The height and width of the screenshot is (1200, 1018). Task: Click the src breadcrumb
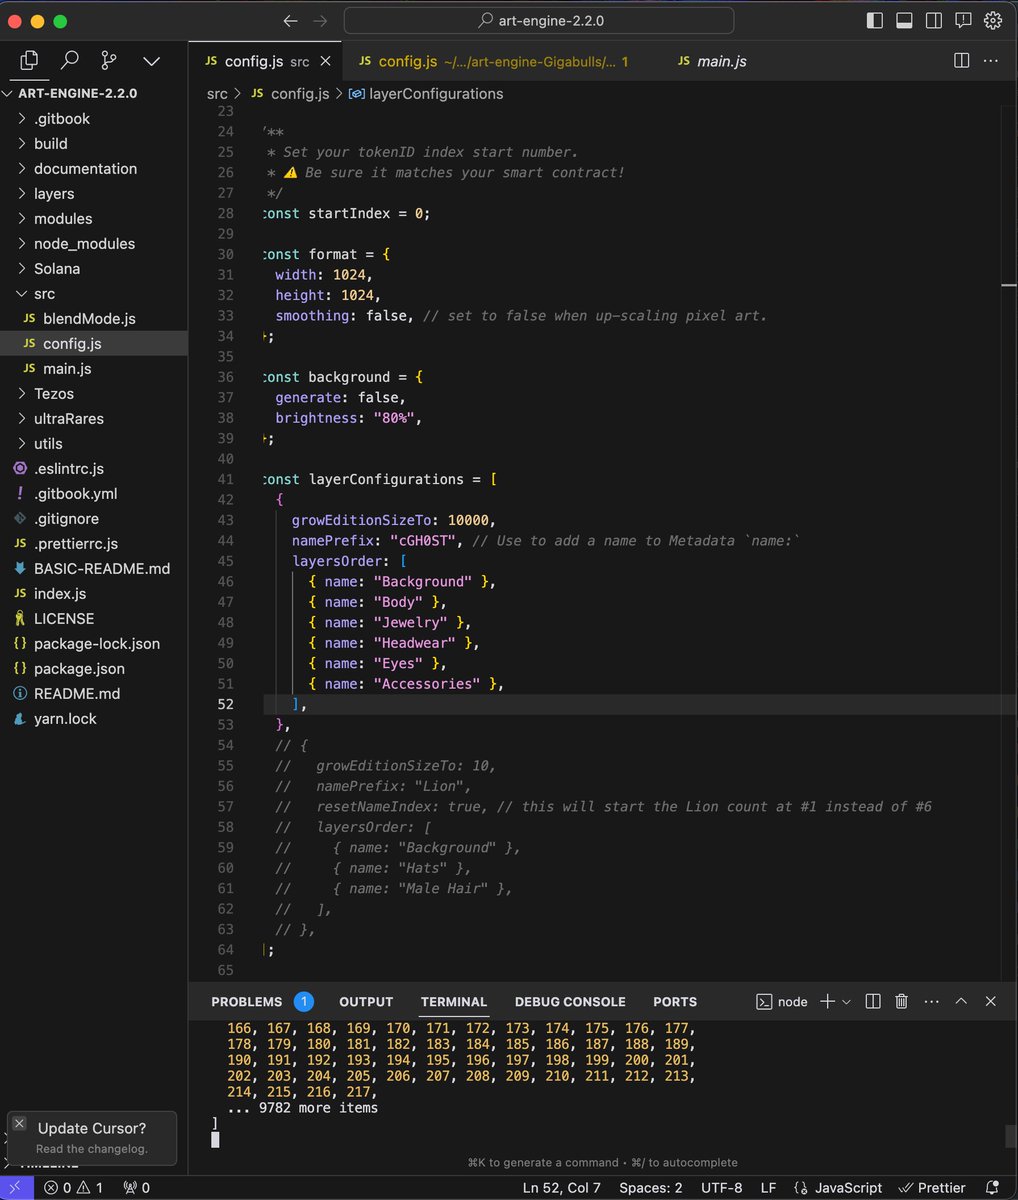(217, 94)
